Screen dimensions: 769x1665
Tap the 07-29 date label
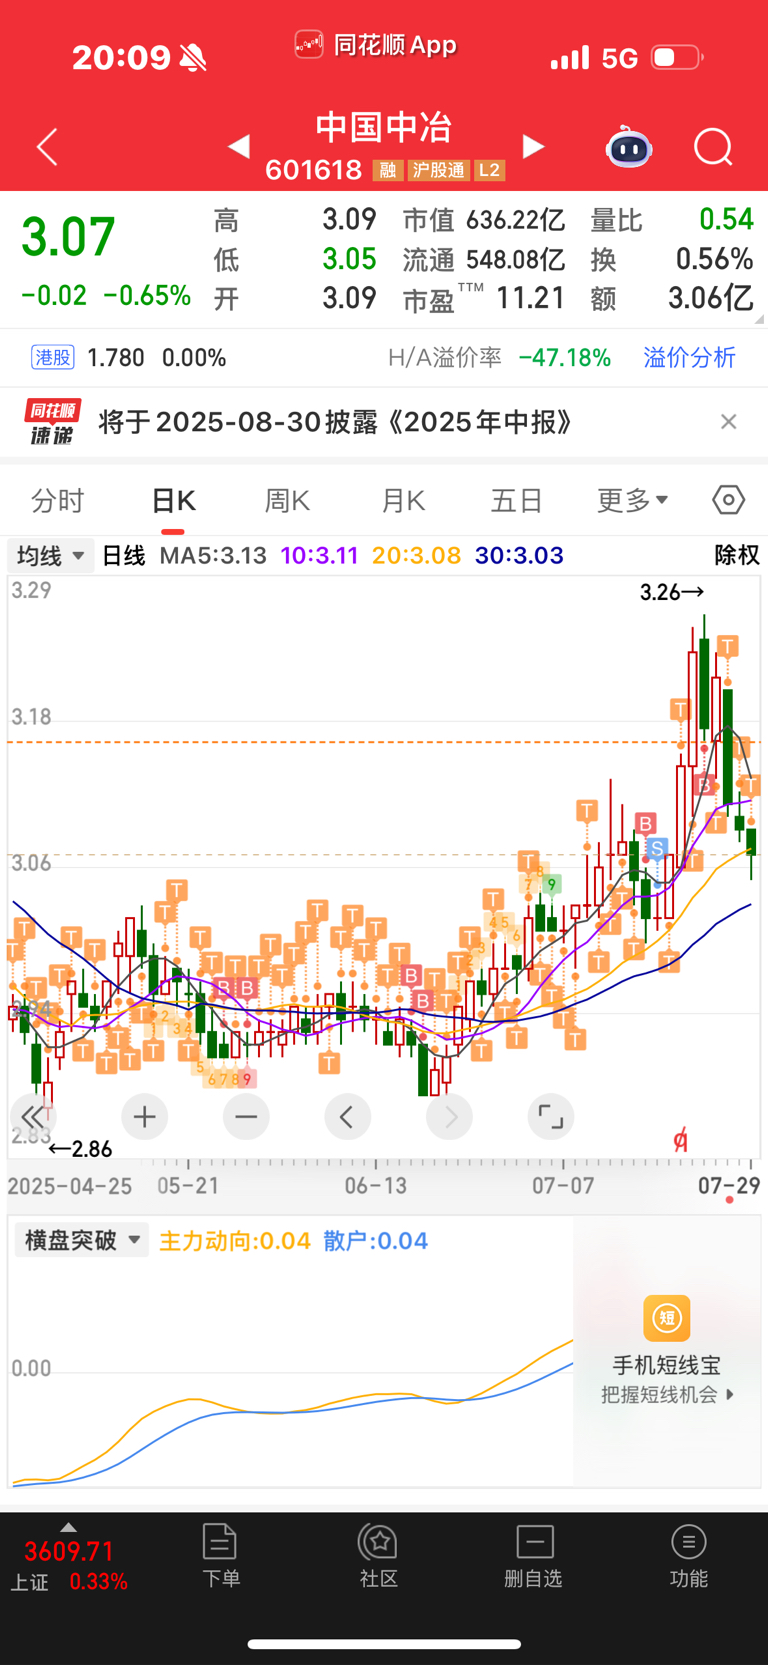point(729,1186)
